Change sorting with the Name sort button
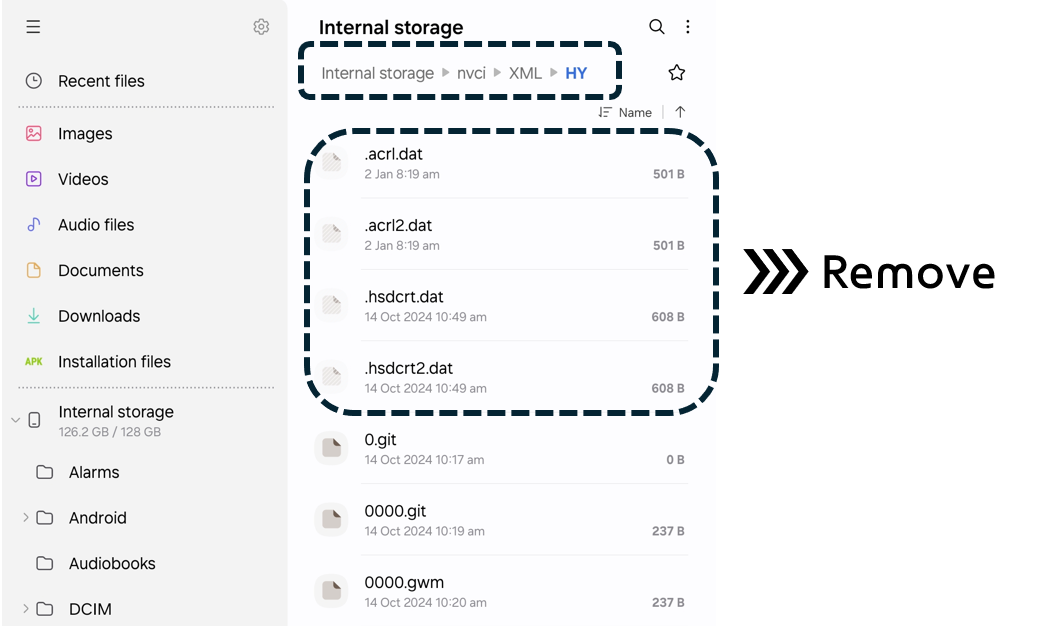The height and width of the screenshot is (626, 1037). pos(626,112)
